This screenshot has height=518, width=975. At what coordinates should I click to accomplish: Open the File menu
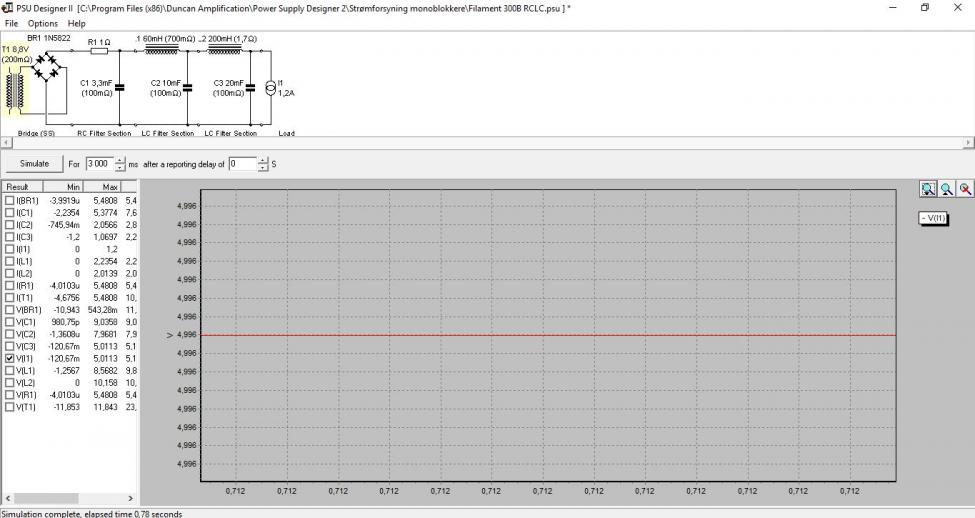pyautogui.click(x=11, y=23)
